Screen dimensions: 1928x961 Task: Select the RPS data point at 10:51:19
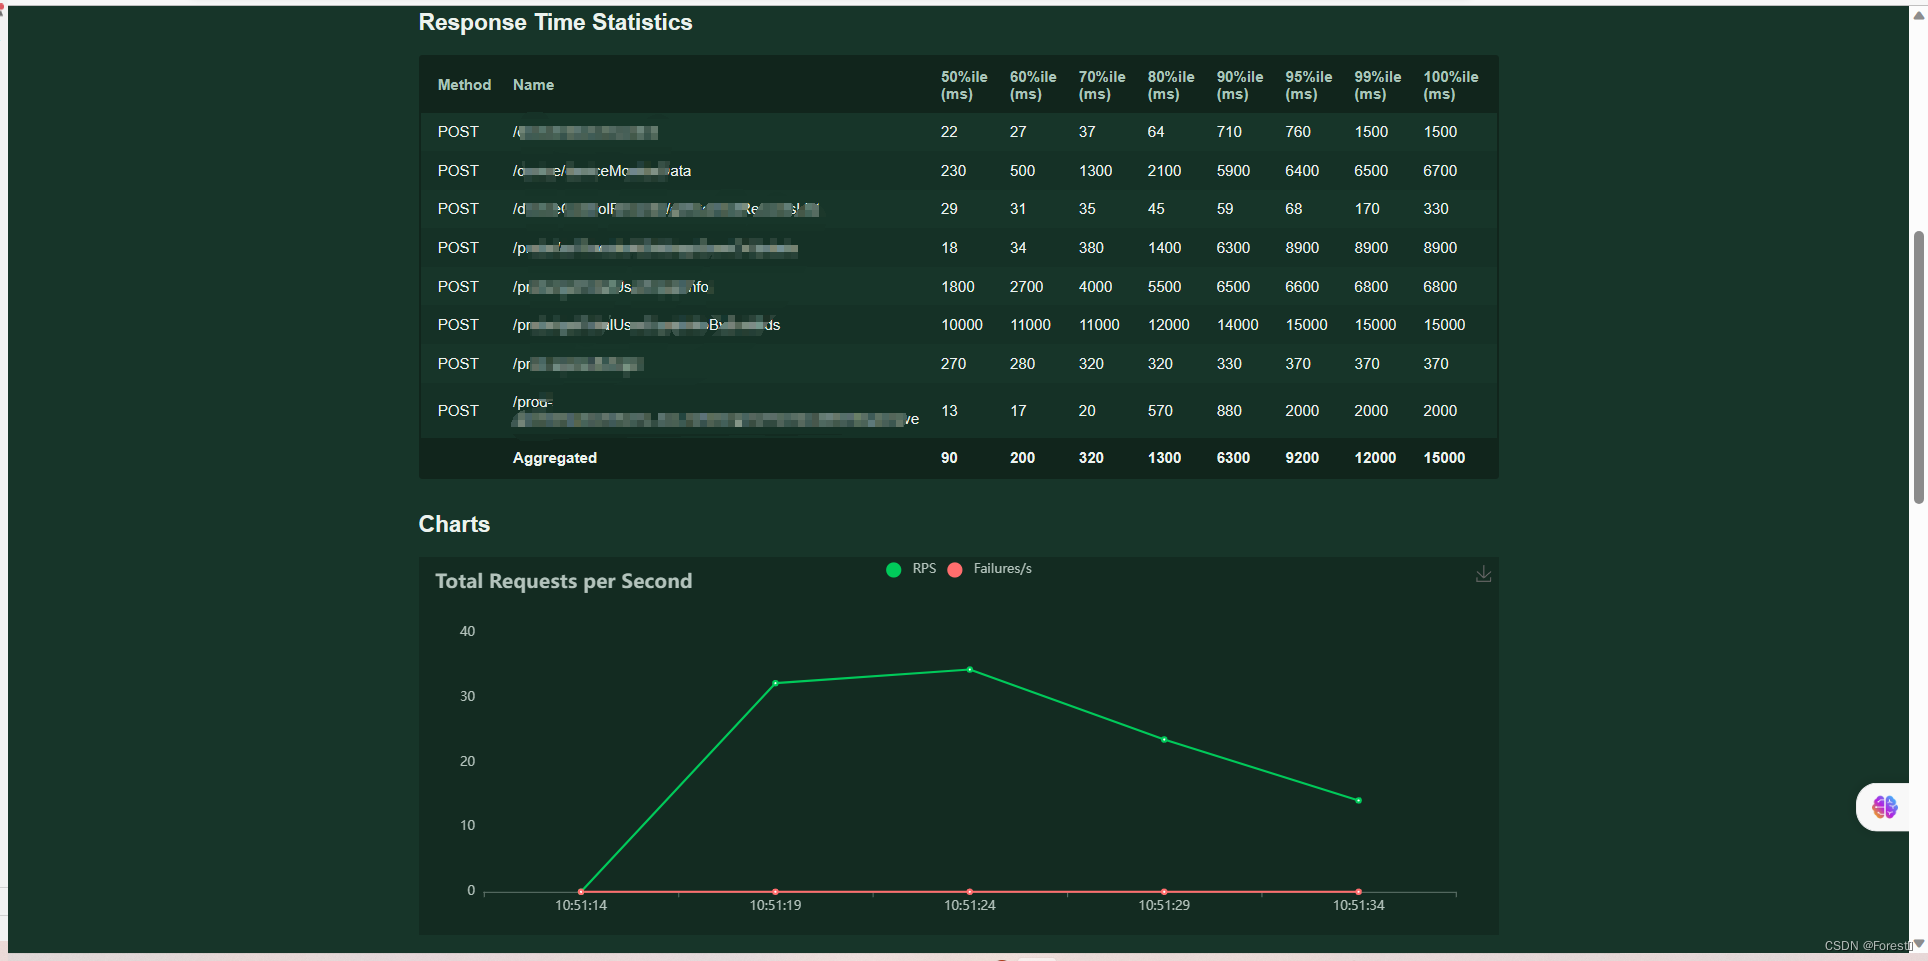tap(775, 683)
